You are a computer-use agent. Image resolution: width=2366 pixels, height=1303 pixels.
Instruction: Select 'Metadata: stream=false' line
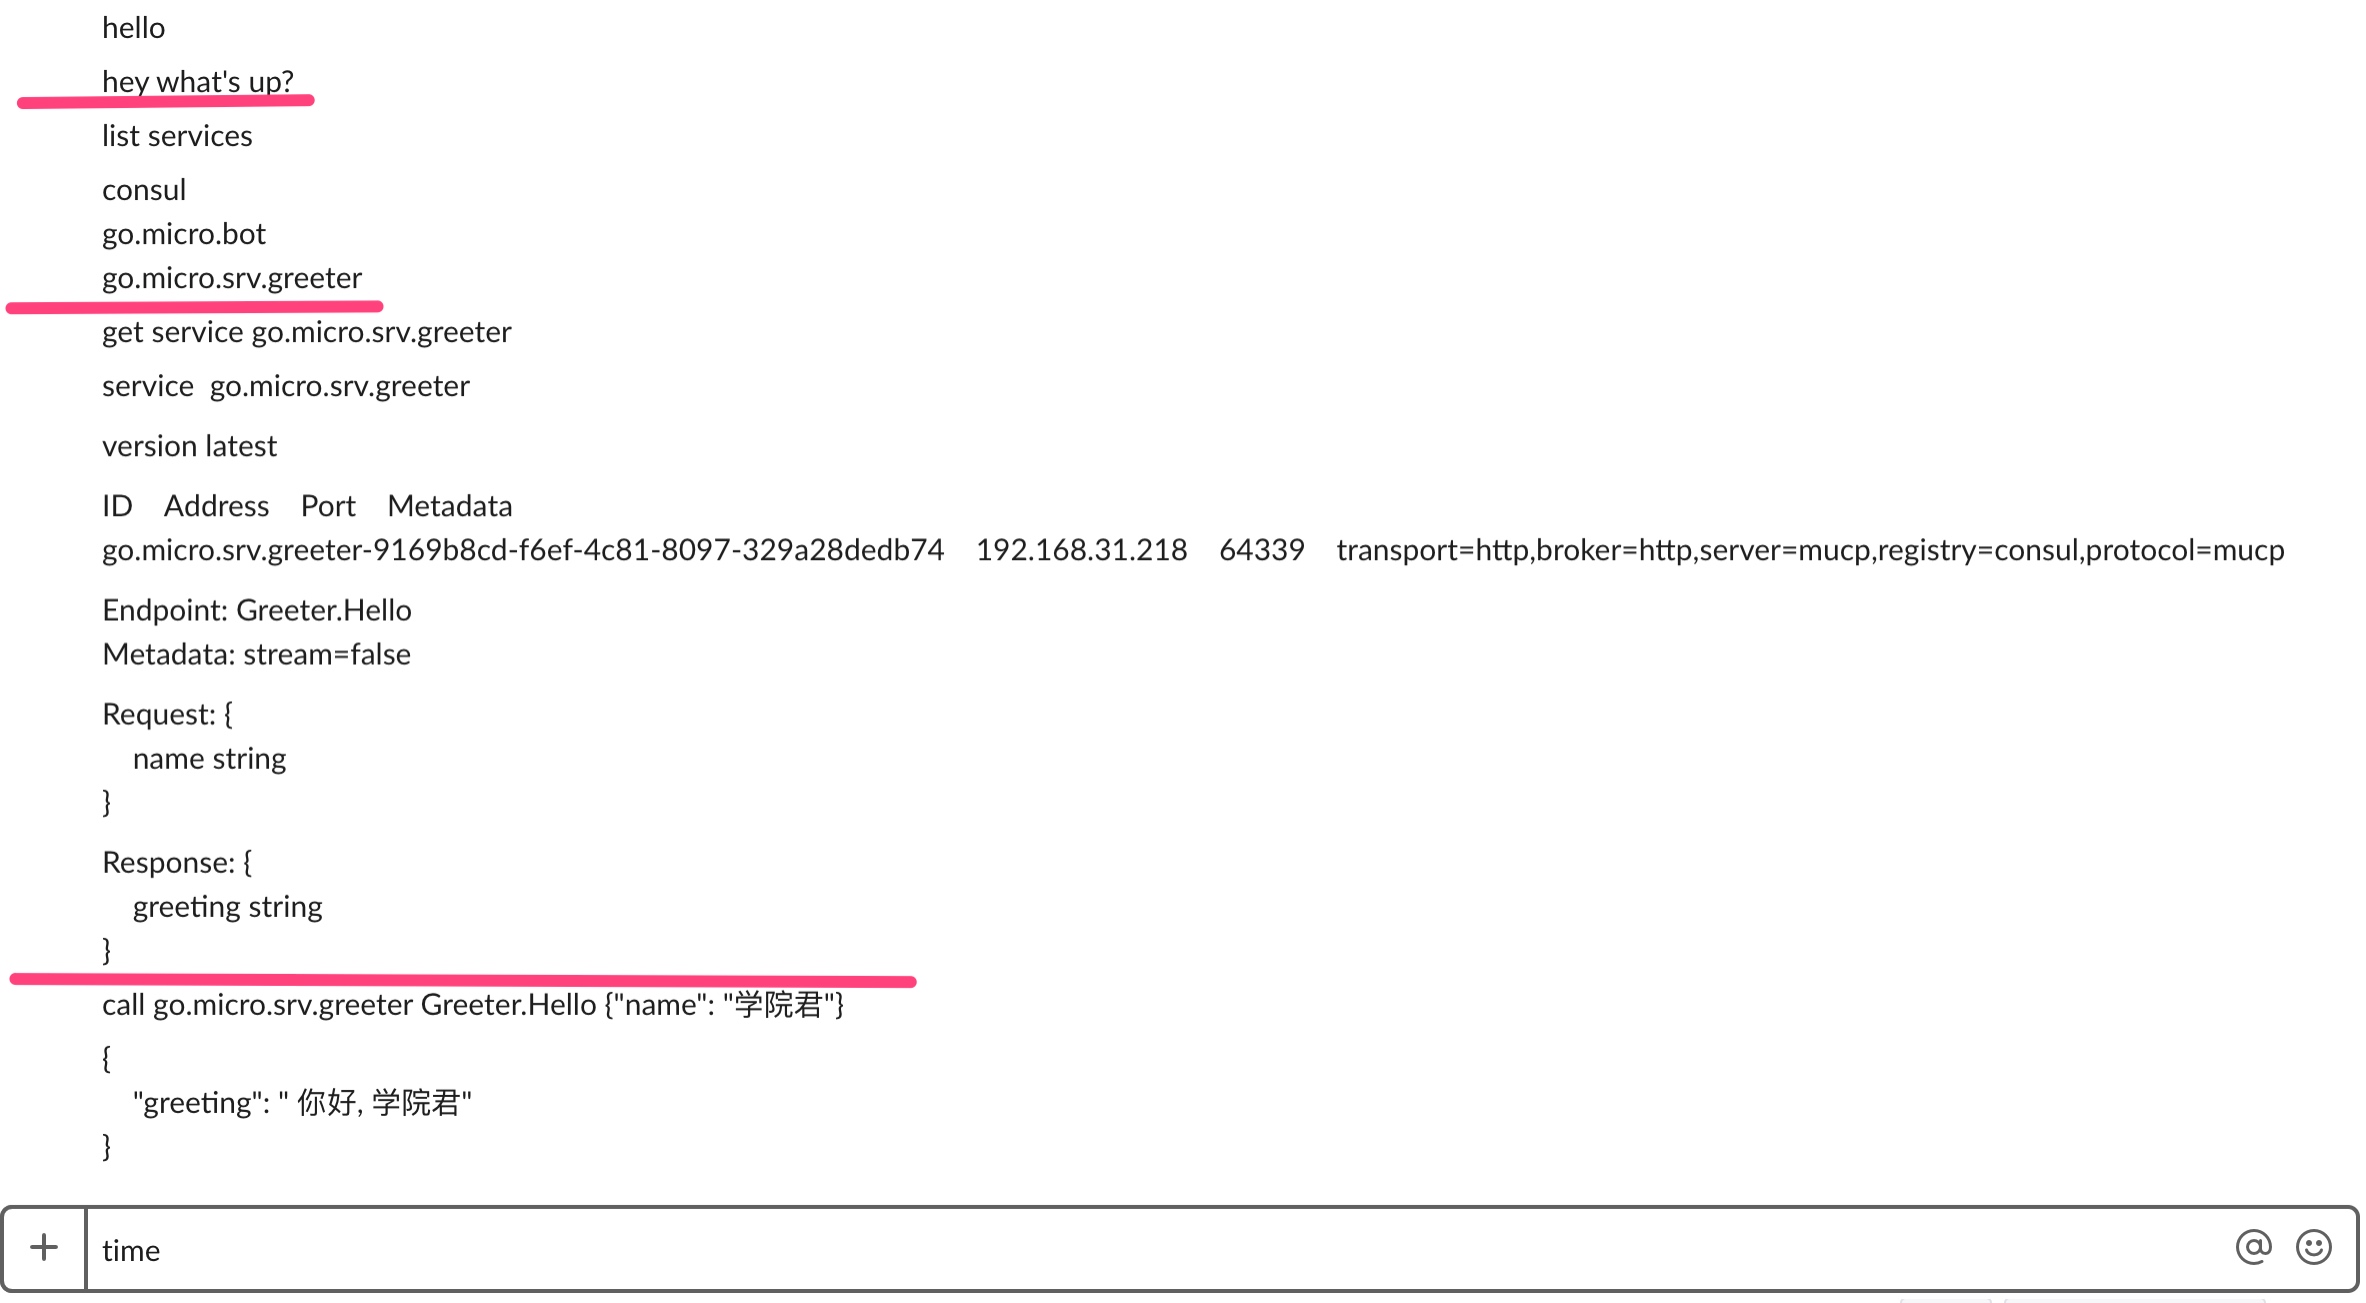(257, 654)
